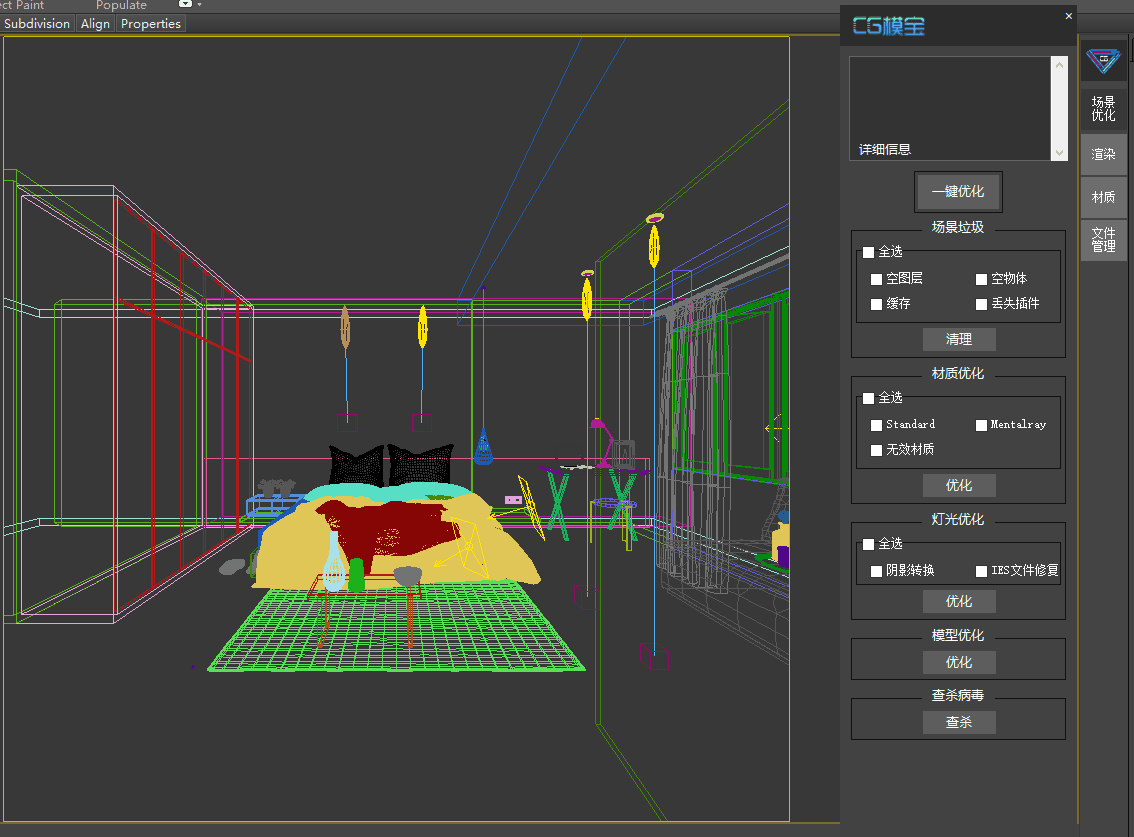Run cleanup with the 清理 button
1134x837 pixels.
point(959,339)
